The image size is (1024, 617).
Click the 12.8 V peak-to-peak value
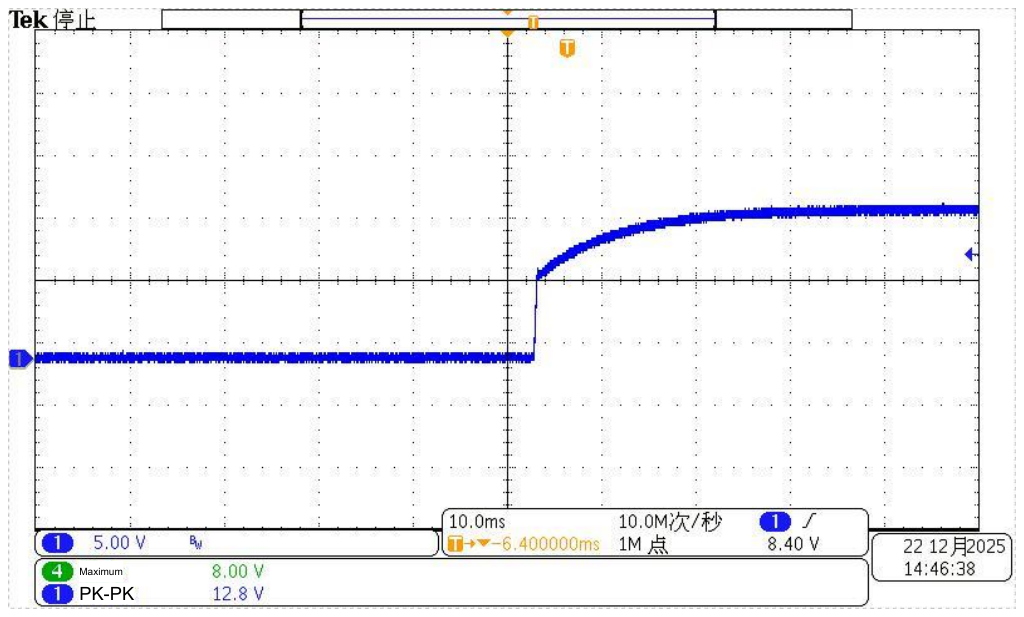point(237,593)
